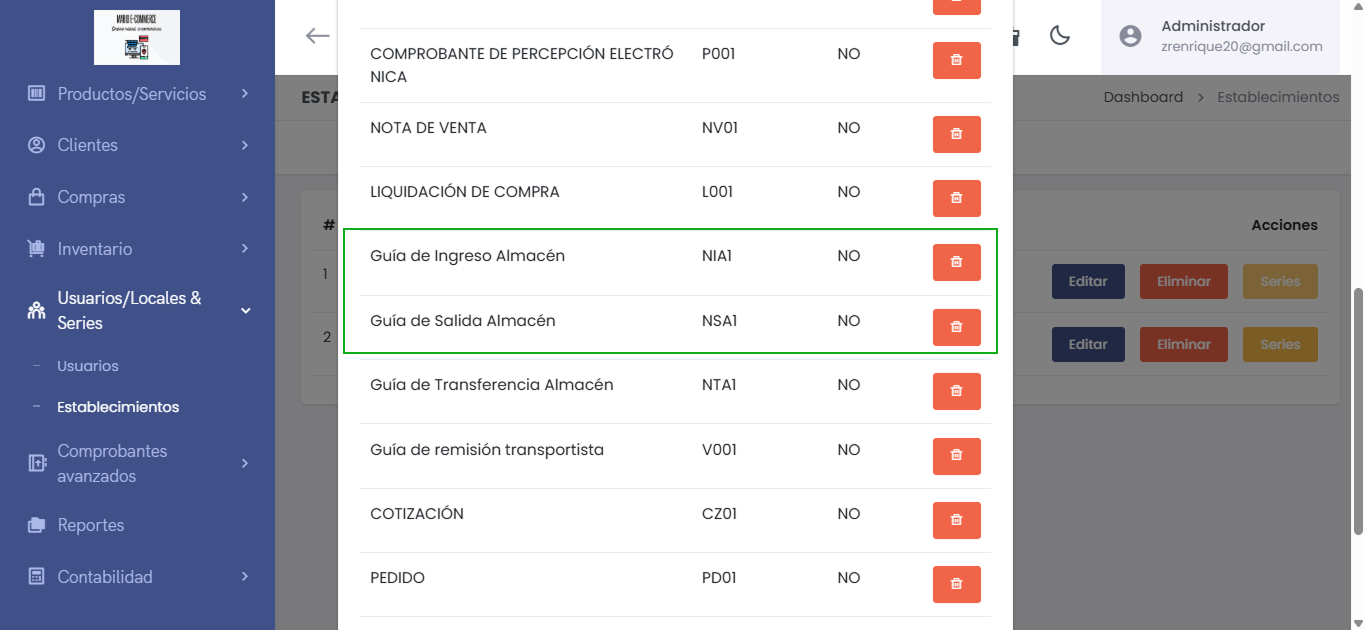Click the back arrow in header
Viewport: 1365px width, 630px height.
click(x=317, y=36)
